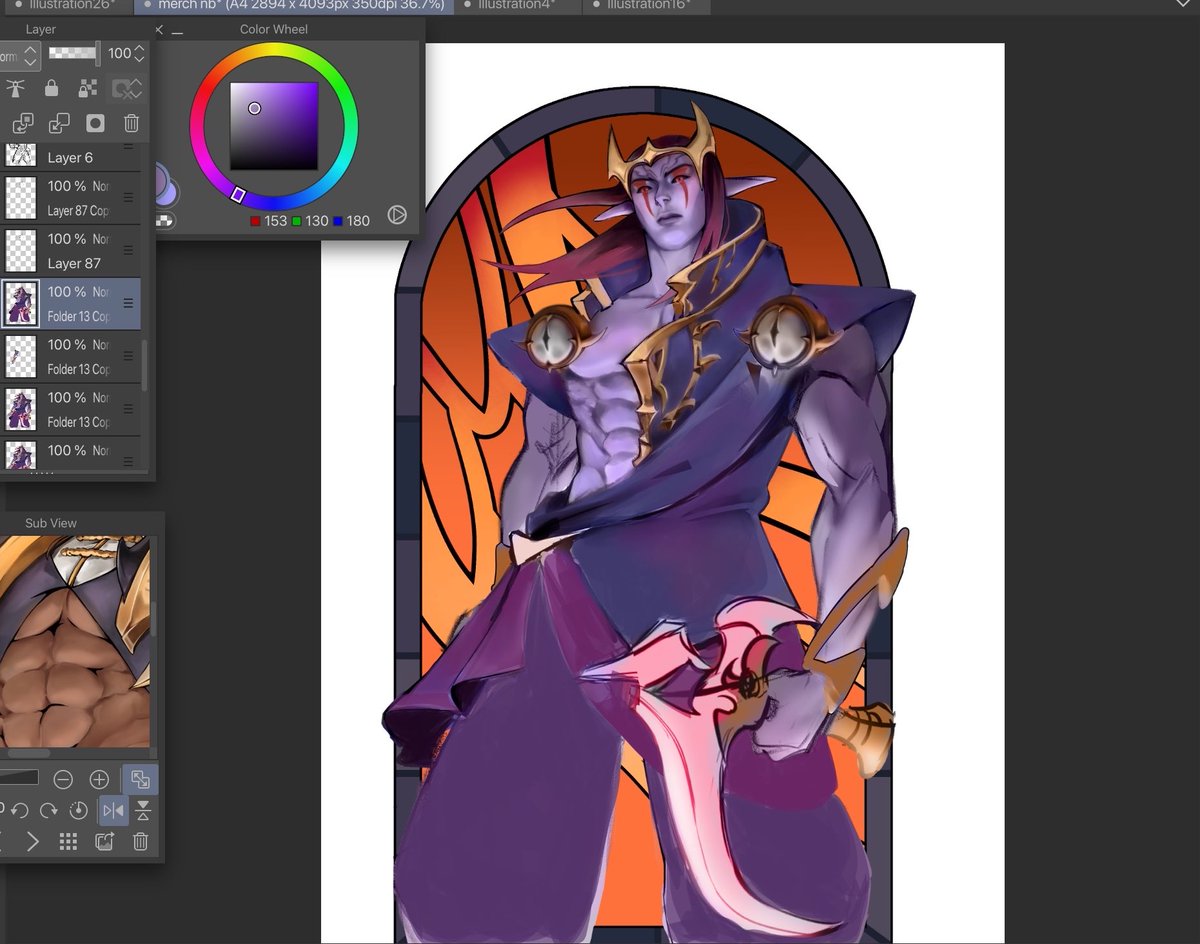
Task: Click the Sub View vertical scrollbar
Action: point(153,620)
